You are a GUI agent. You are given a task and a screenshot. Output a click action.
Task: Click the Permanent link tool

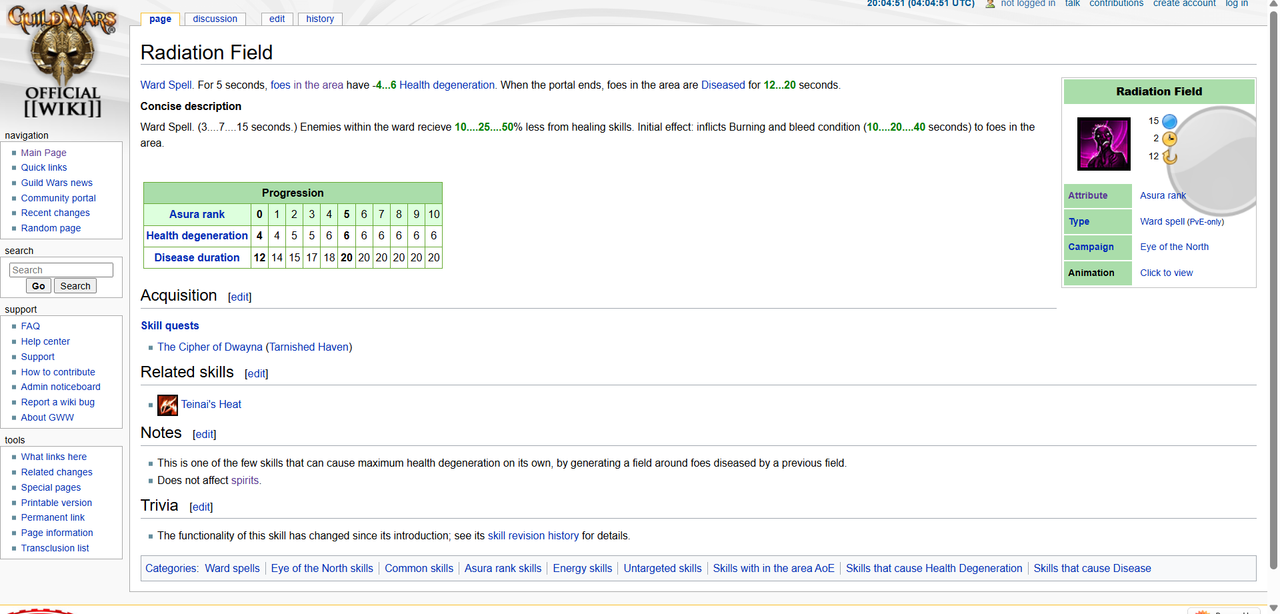pos(53,518)
